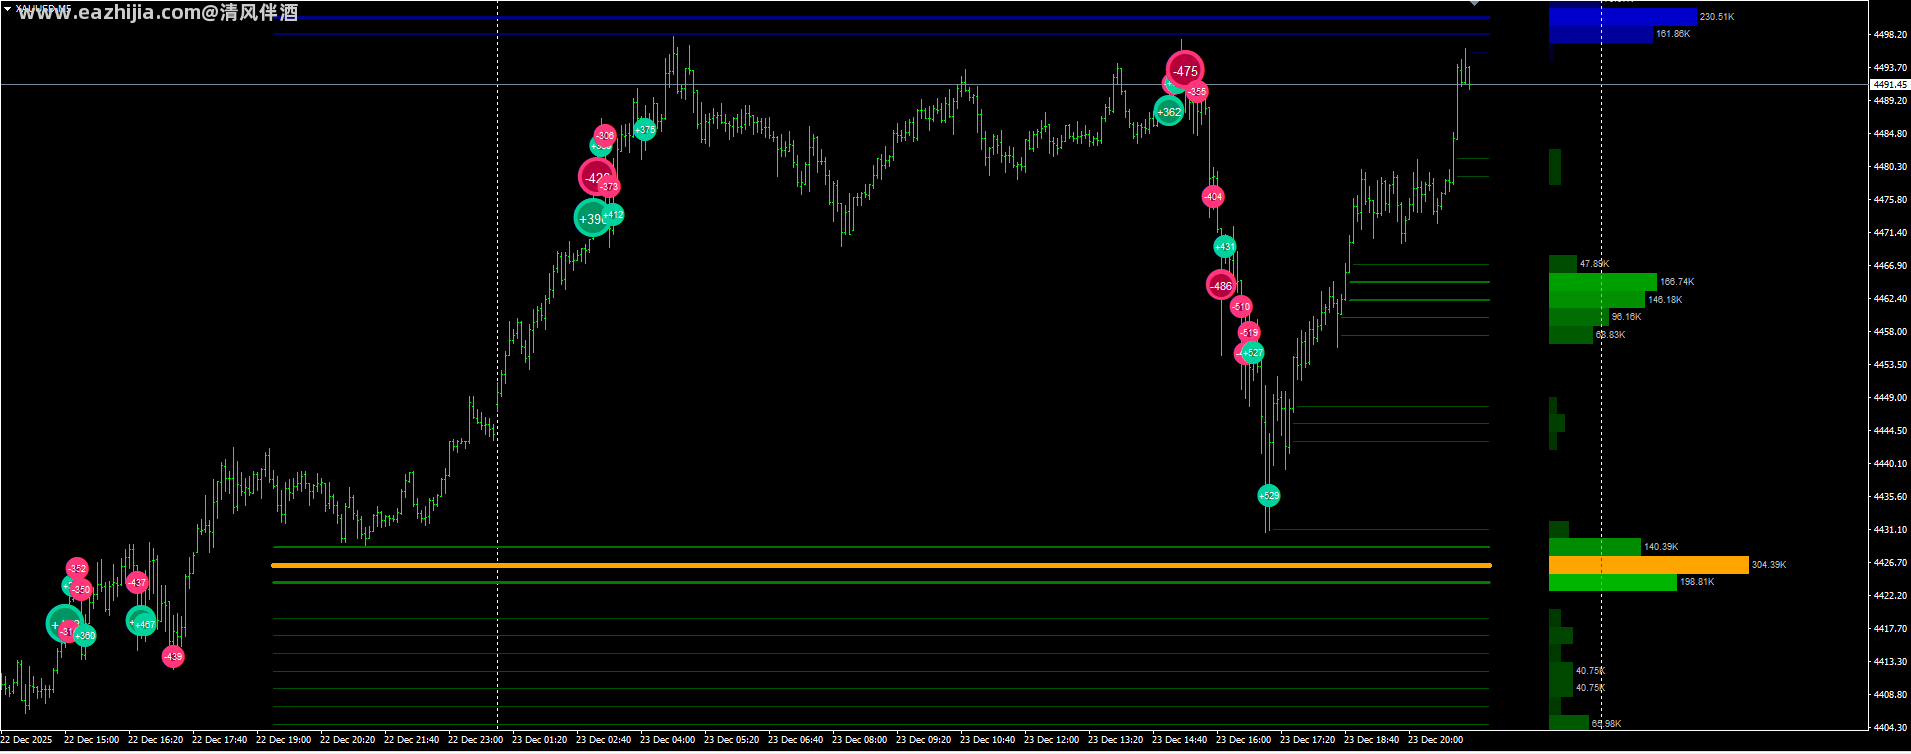The height and width of the screenshot is (754, 1911).
Task: Select the -486 red bubble
Action: click(1221, 285)
